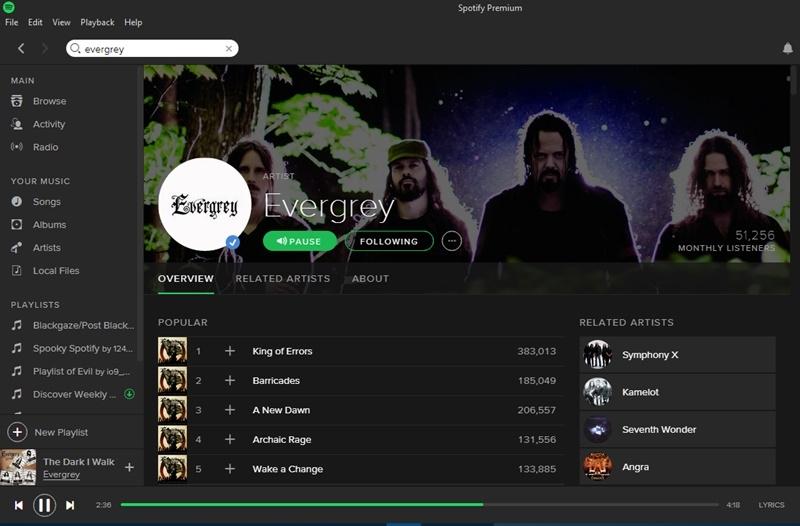
Task: Click the main page vertical scrollbar
Action: [x=794, y=82]
